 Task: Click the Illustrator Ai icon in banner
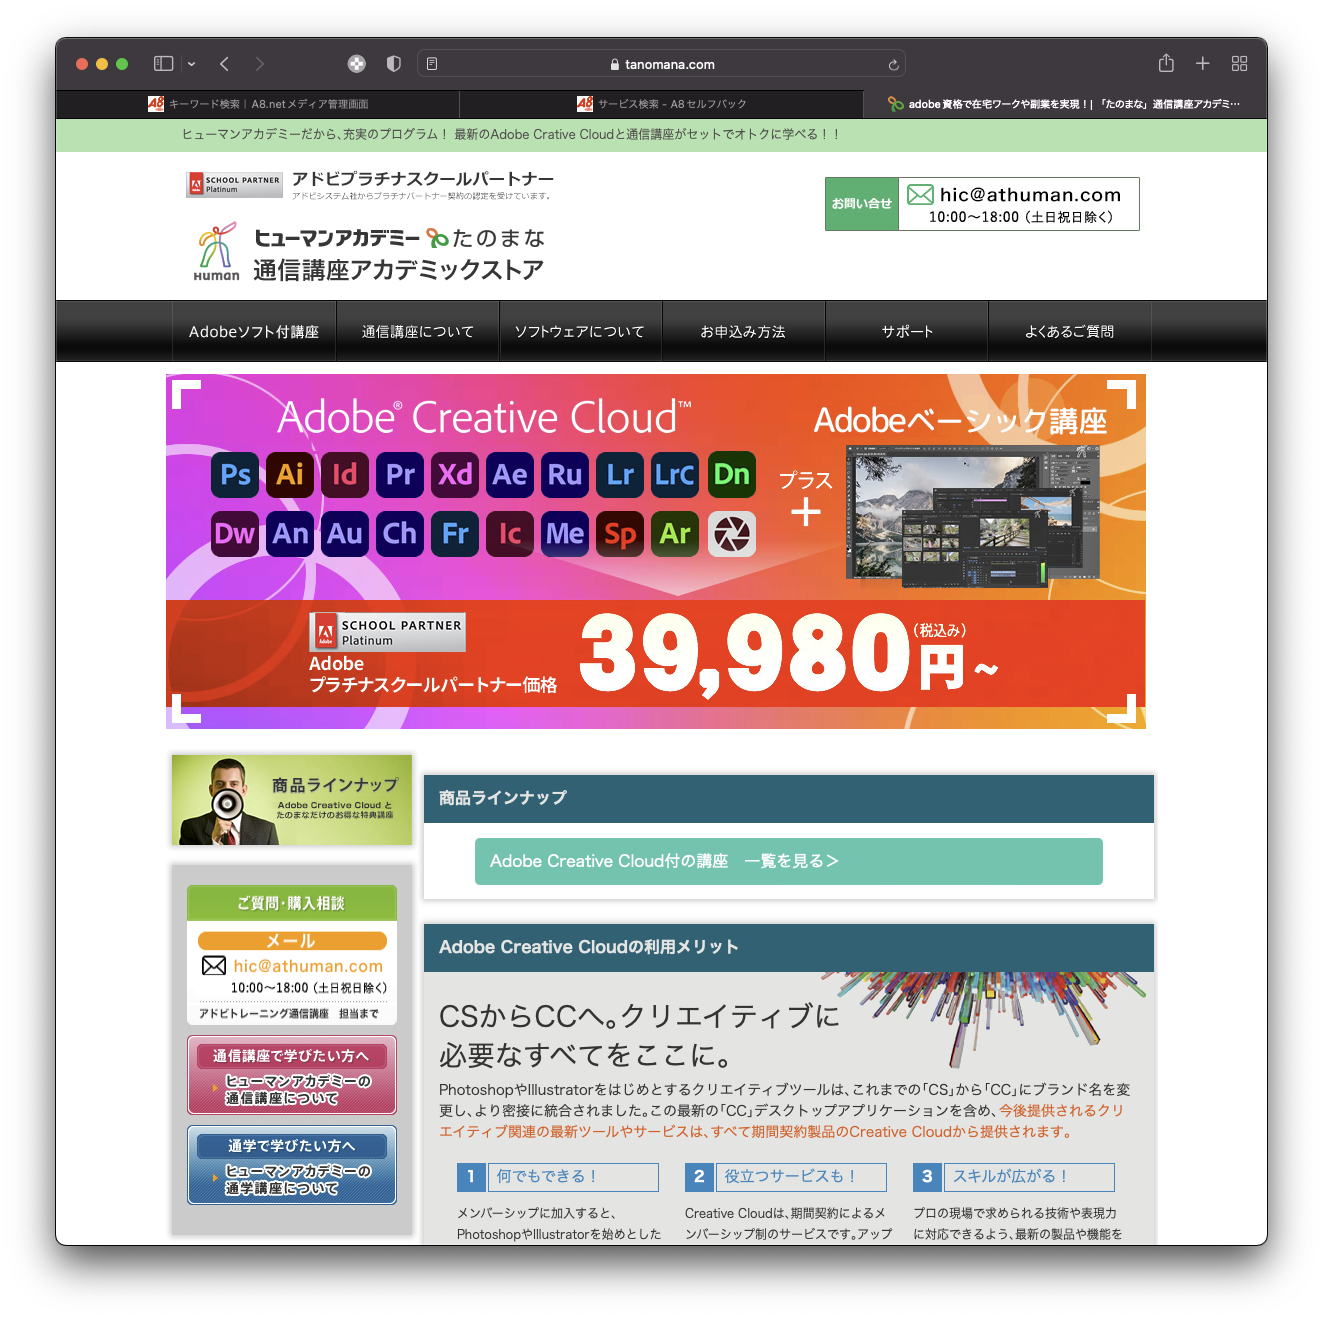pos(290,474)
